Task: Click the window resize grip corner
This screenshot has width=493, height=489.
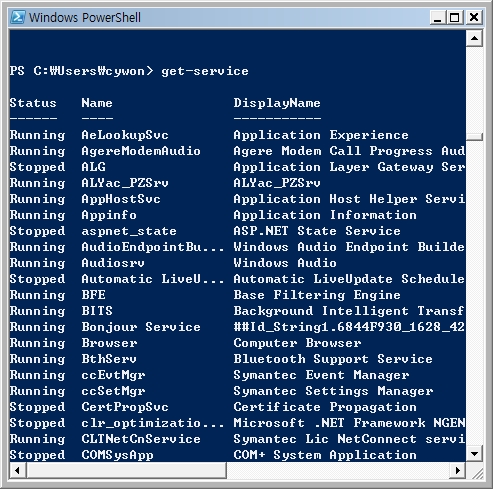Action: point(475,471)
